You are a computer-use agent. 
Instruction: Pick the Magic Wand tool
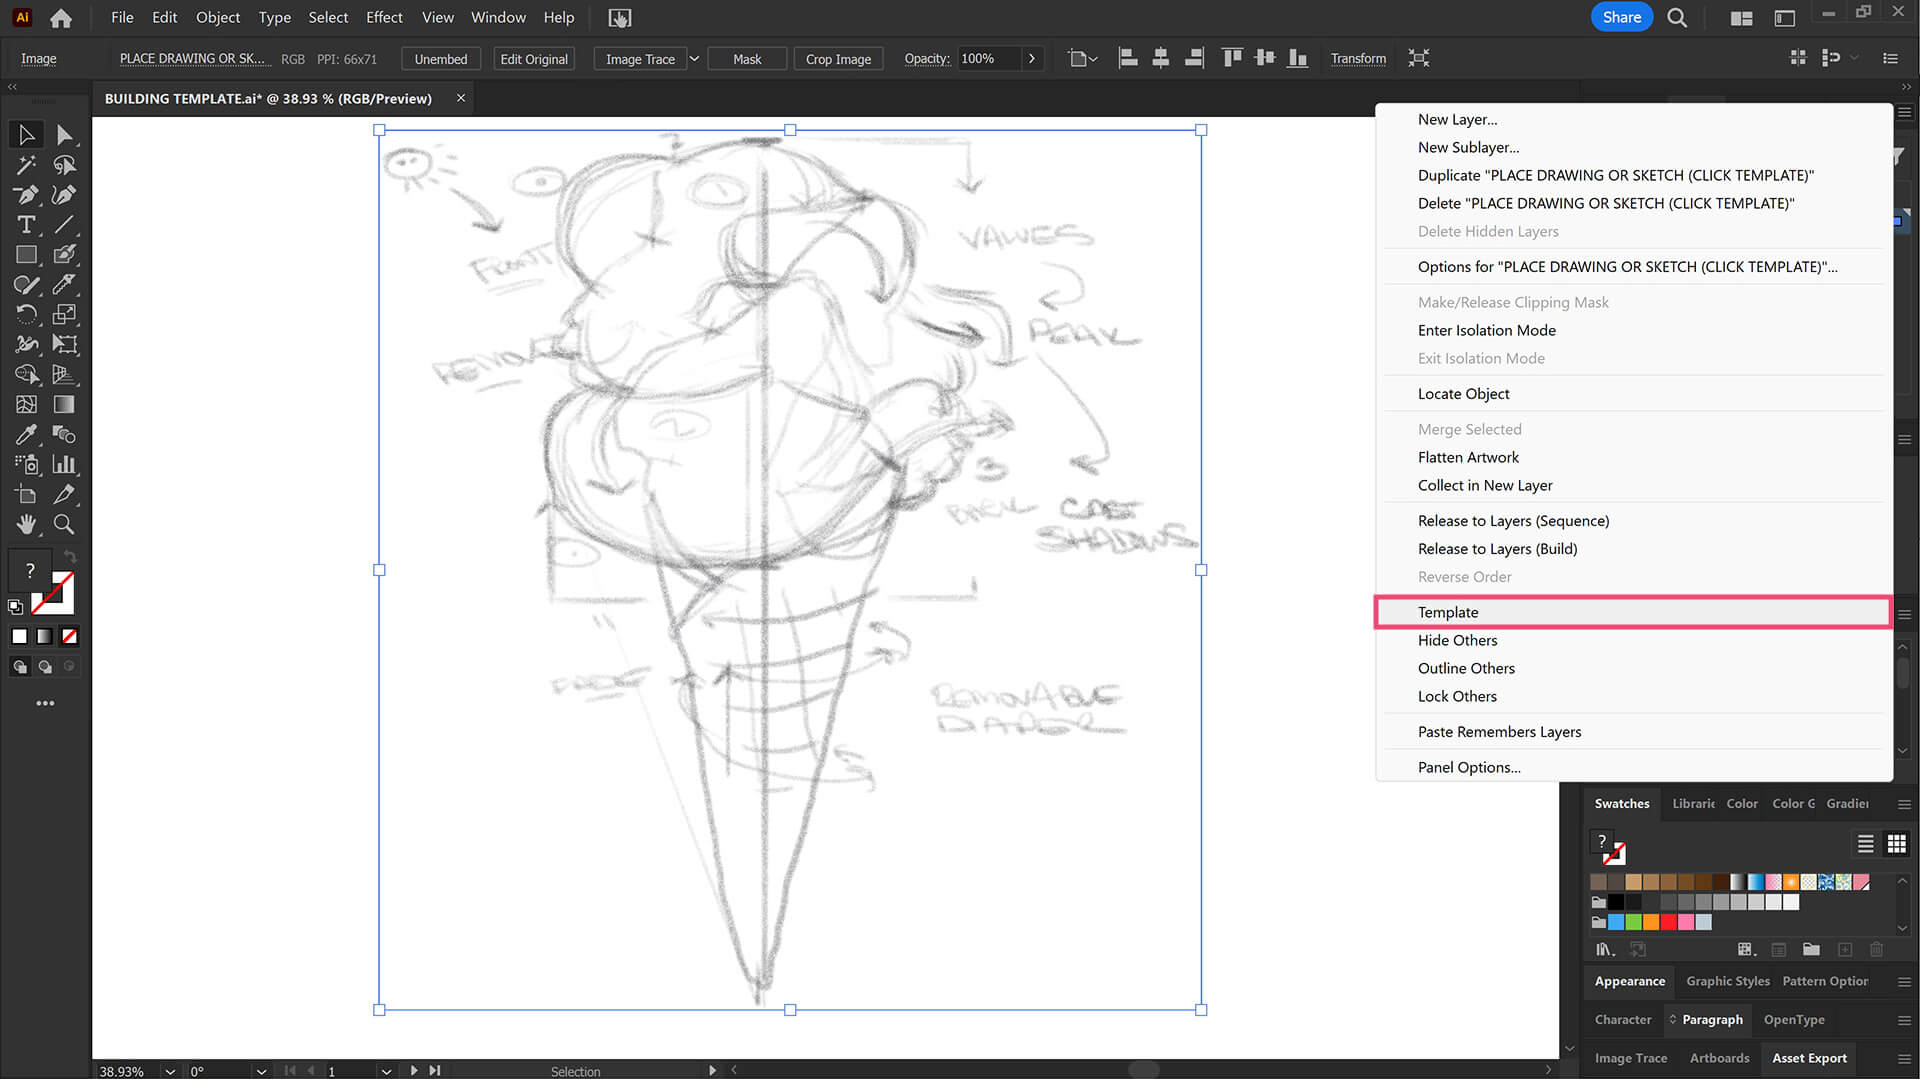pos(26,165)
